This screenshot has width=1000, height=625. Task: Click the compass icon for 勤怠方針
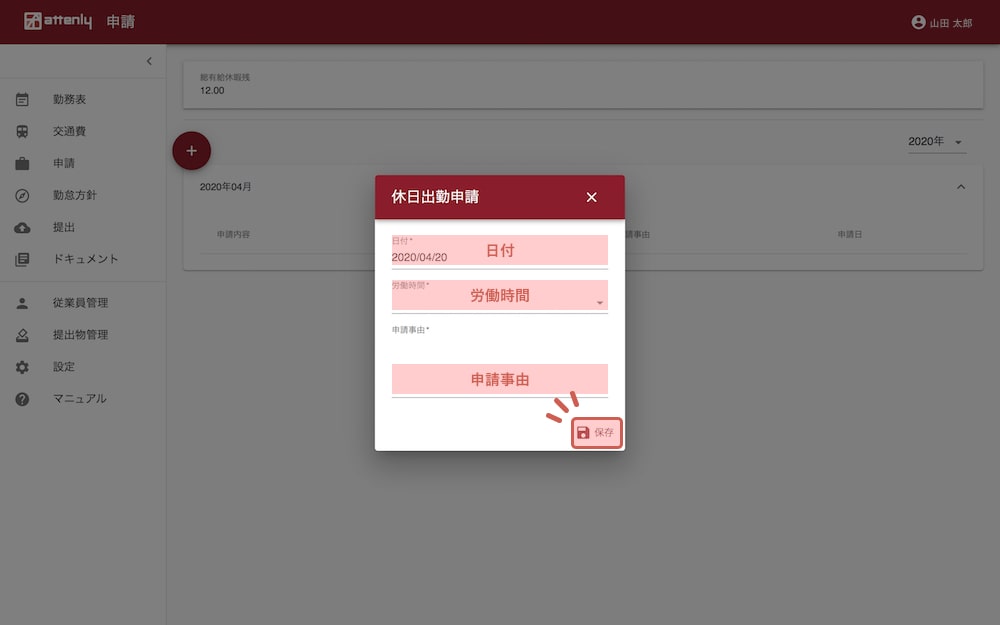22,196
